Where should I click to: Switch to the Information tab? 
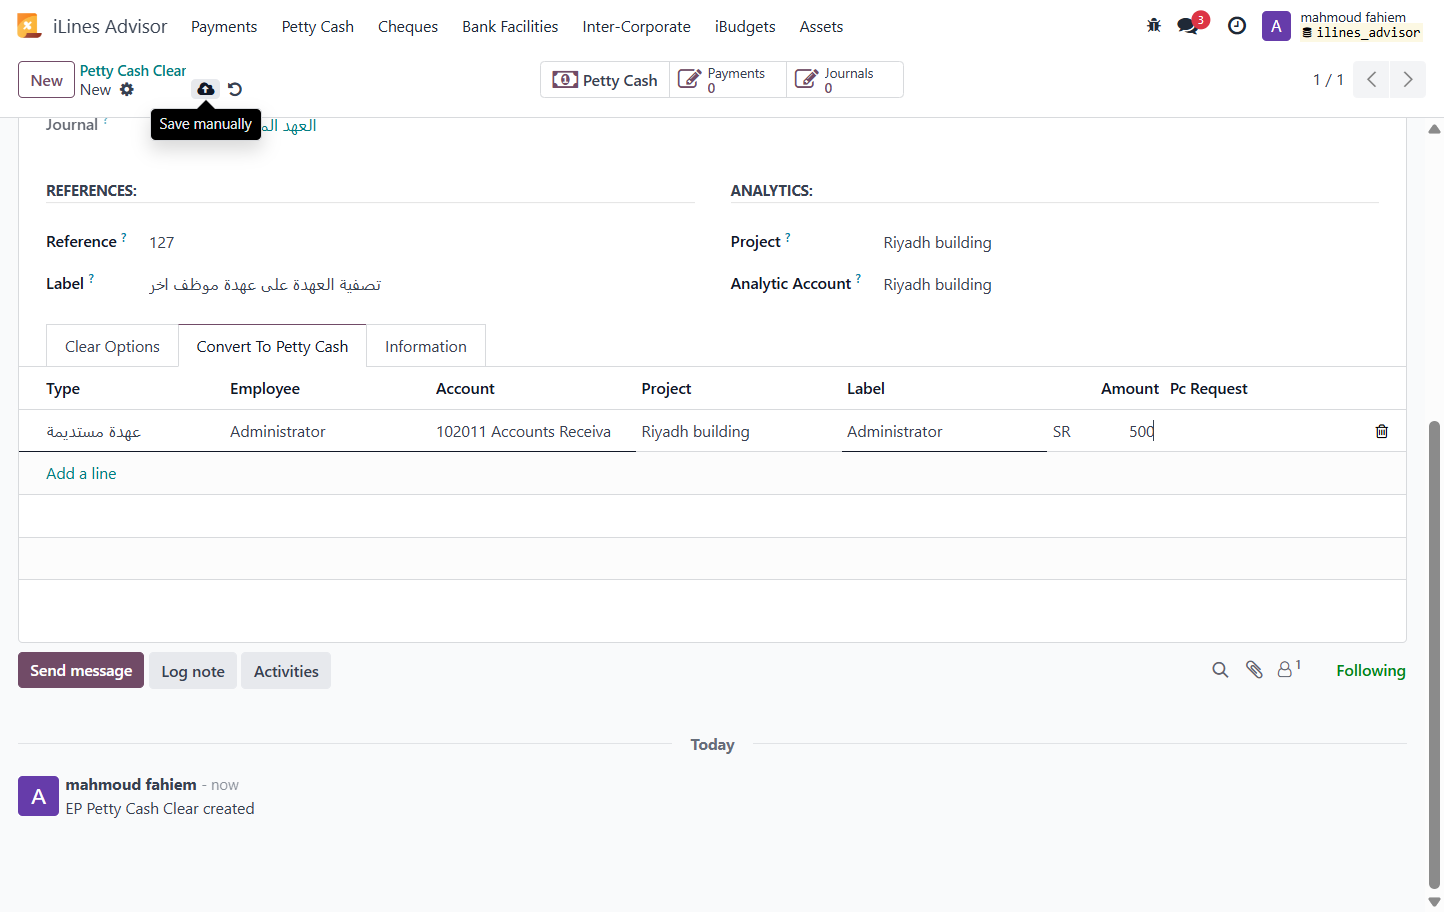click(x=426, y=346)
